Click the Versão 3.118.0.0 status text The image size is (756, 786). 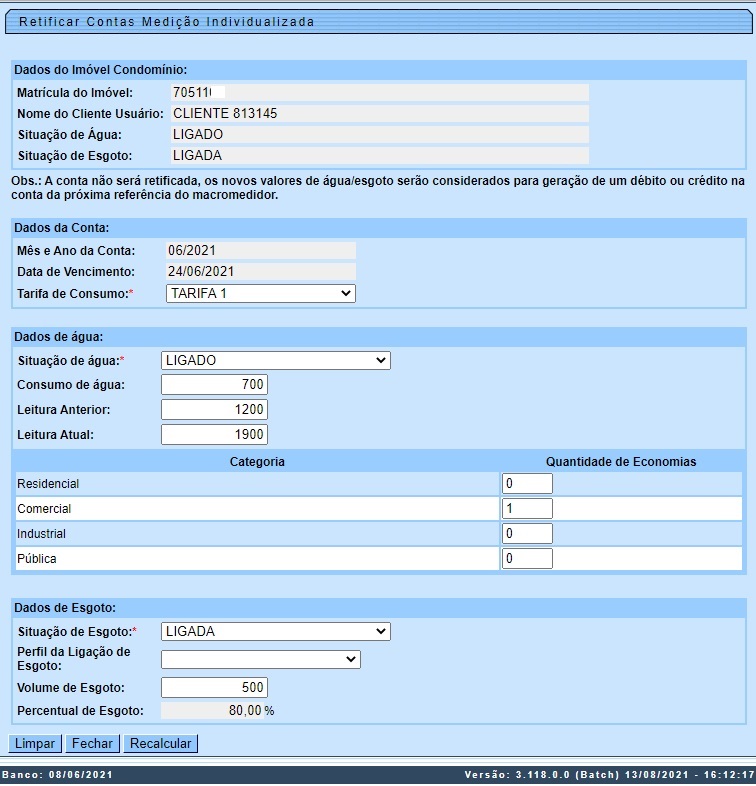(610, 775)
